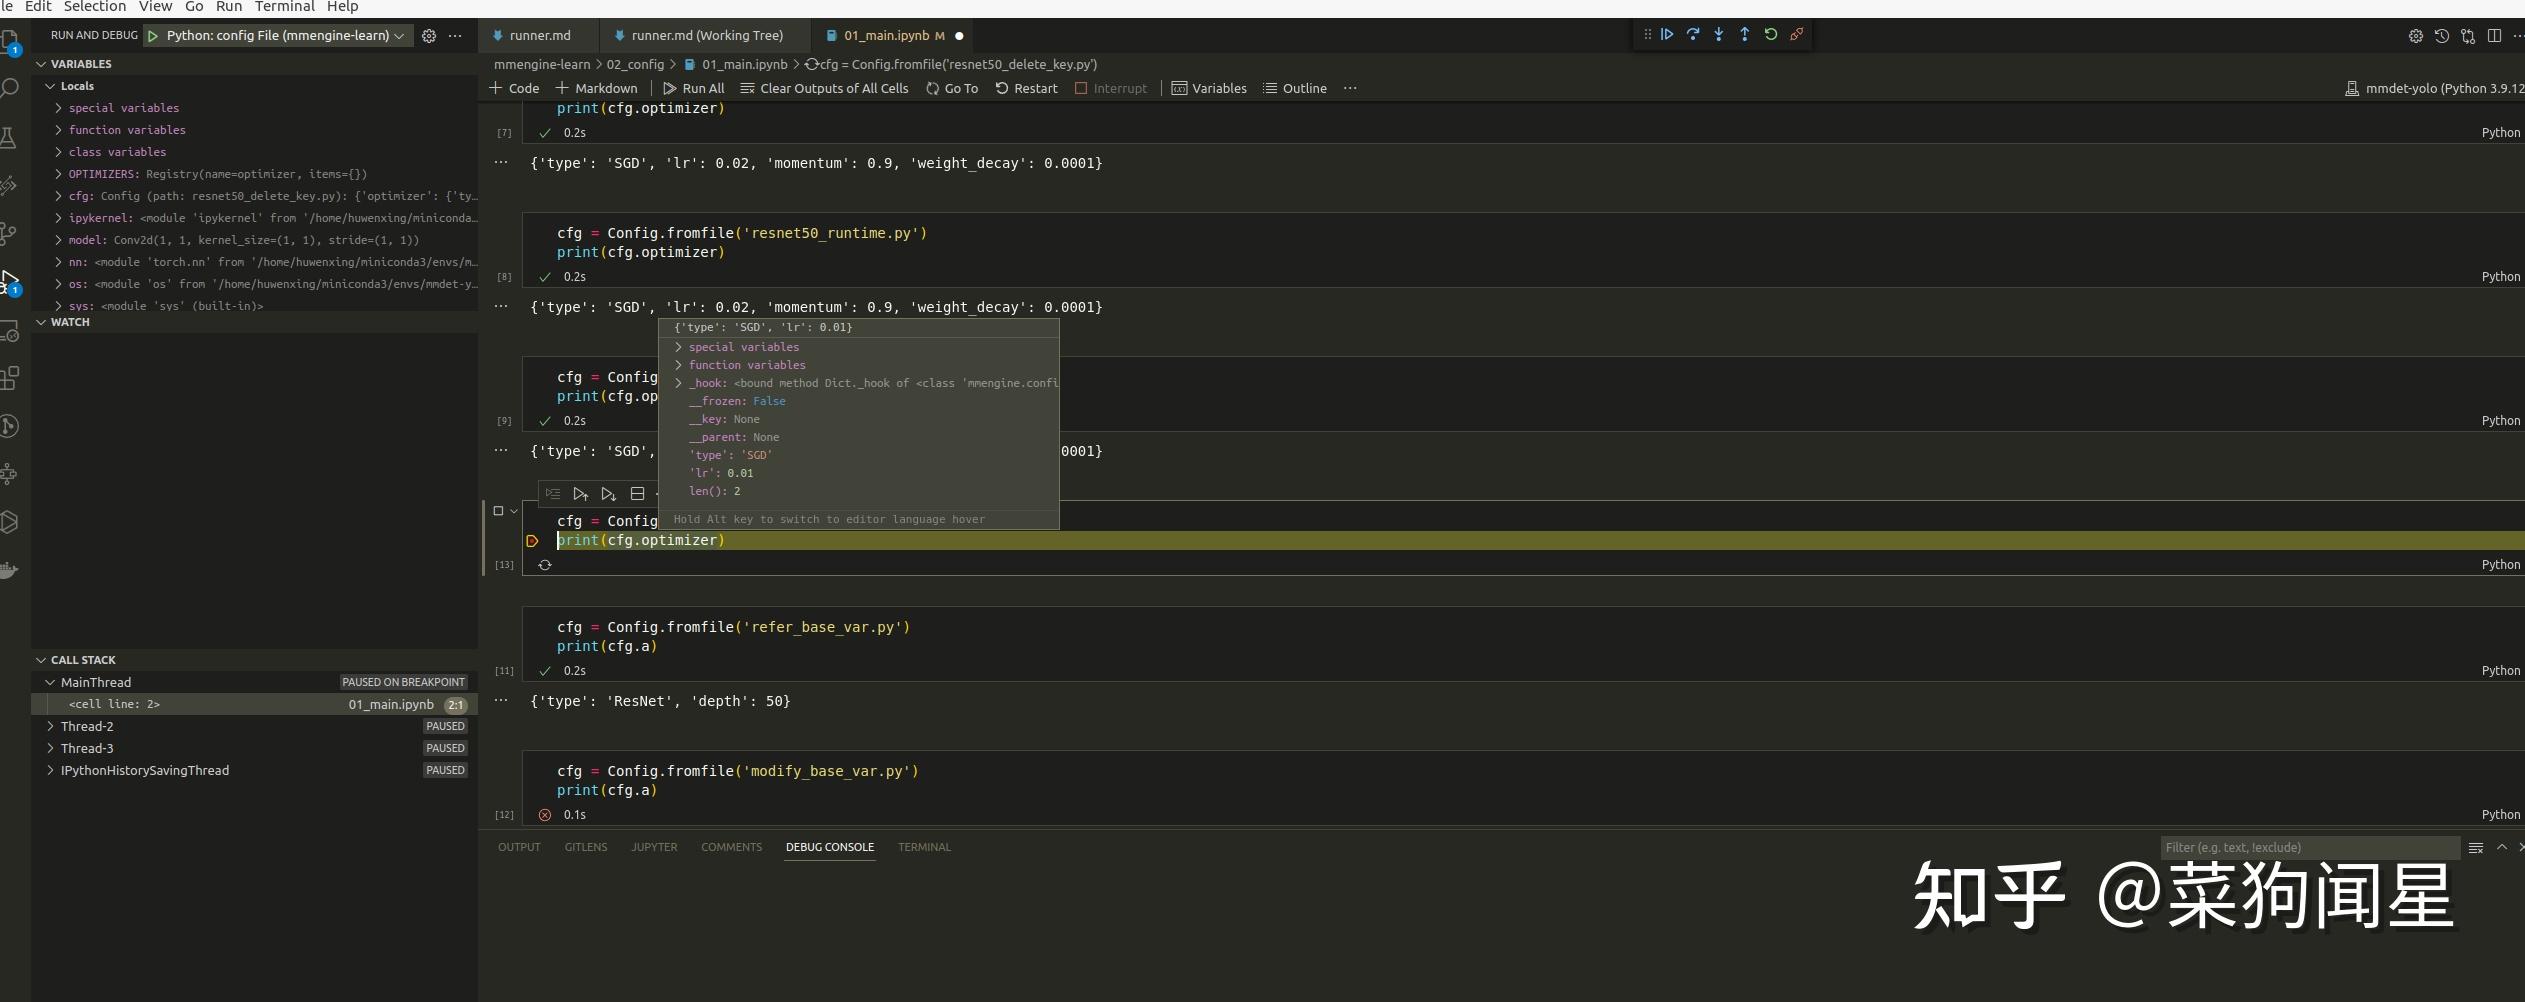Disconnect the debugger with the plug icon
Viewport: 2525px width, 1002px height.
1797,34
